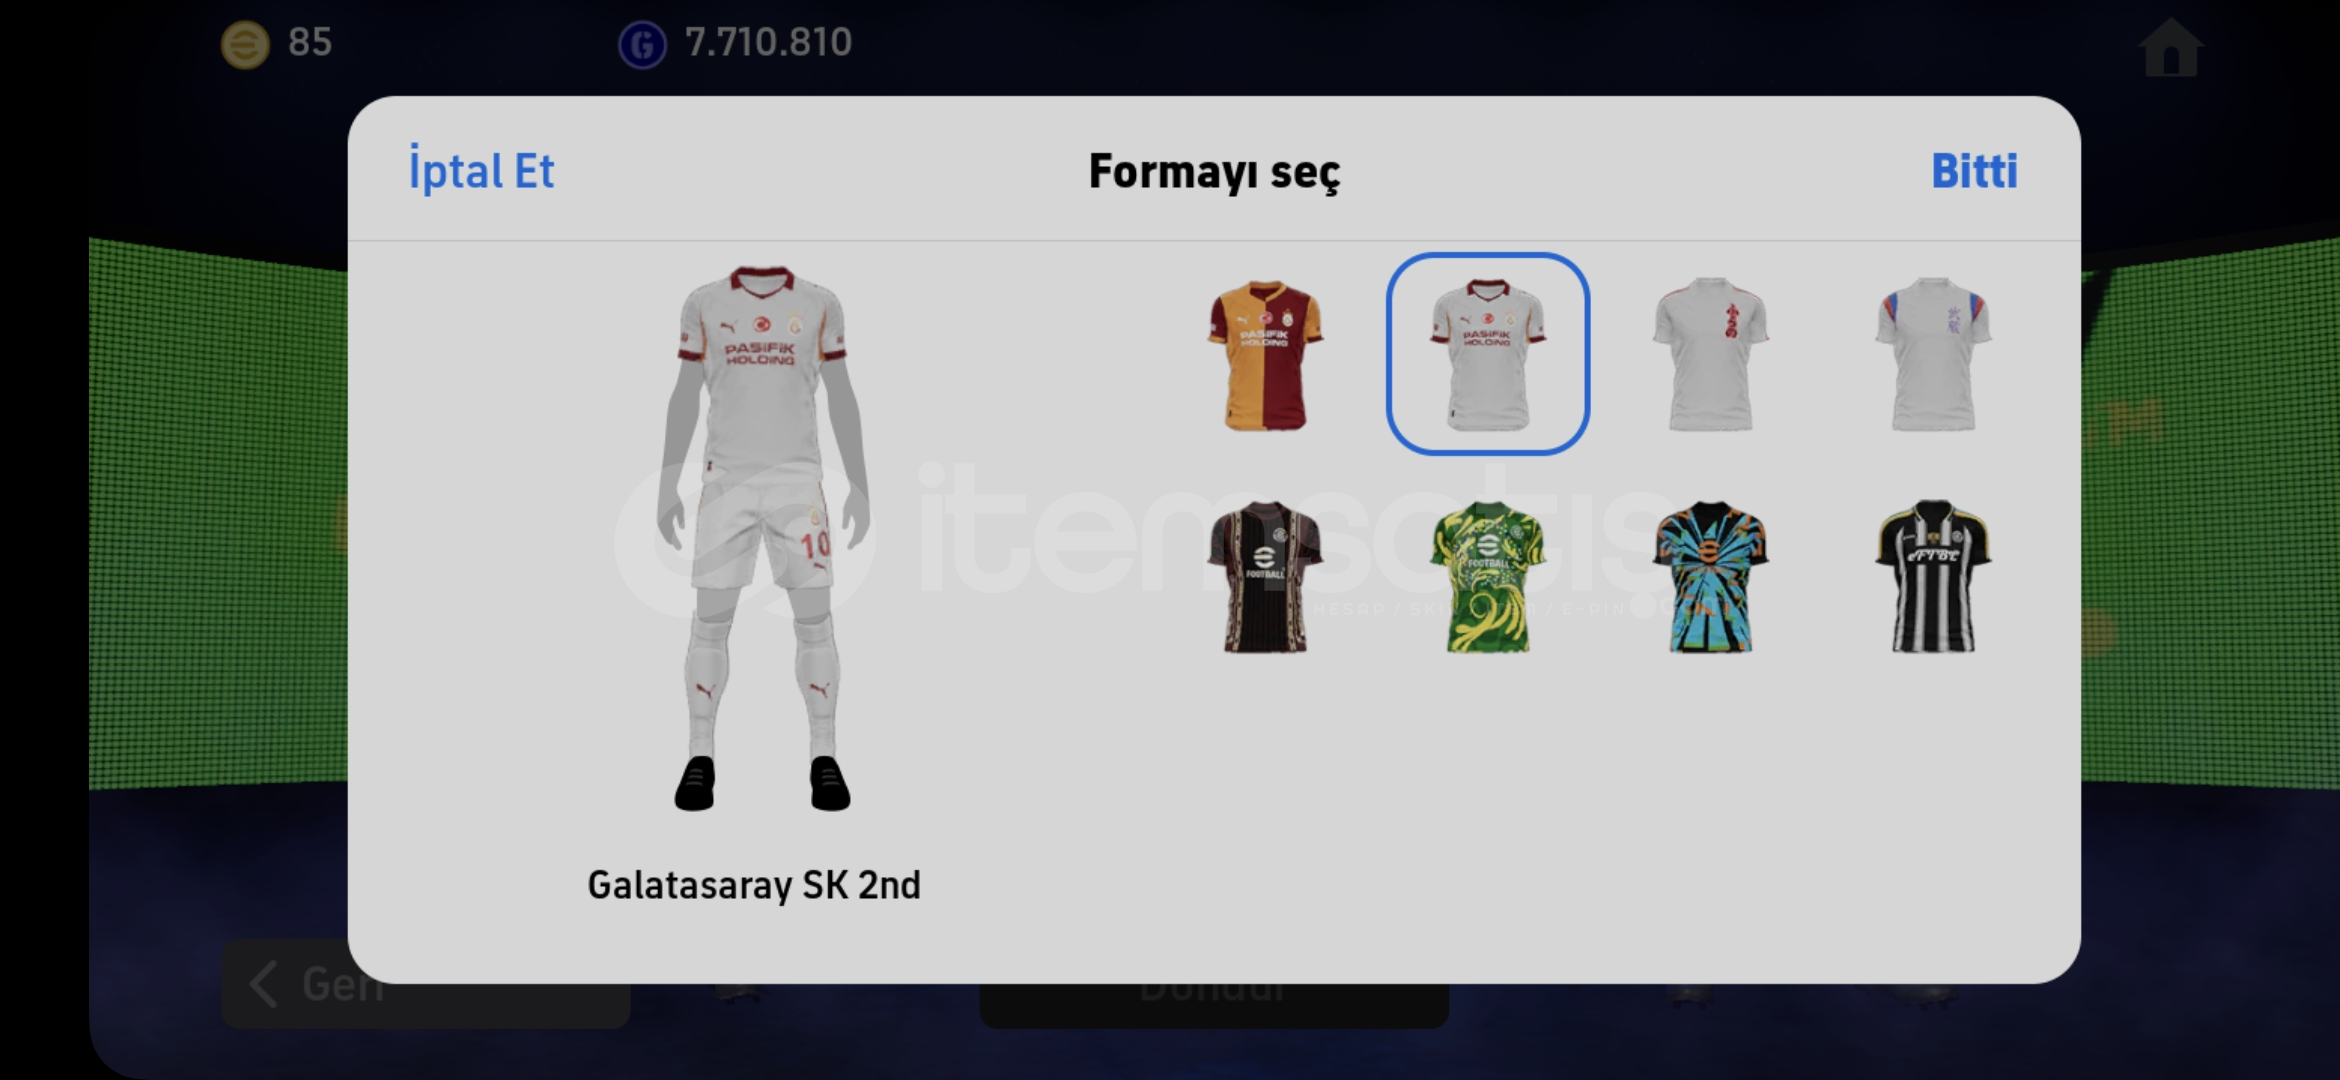Tap the GP balance of 7.710.810
The image size is (2340, 1080).
coord(768,42)
